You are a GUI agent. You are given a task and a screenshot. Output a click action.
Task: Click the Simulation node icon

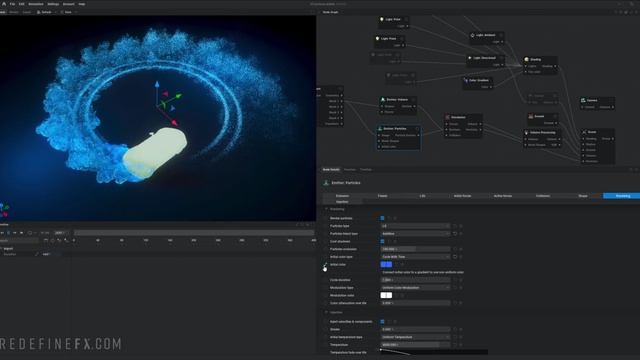447,117
